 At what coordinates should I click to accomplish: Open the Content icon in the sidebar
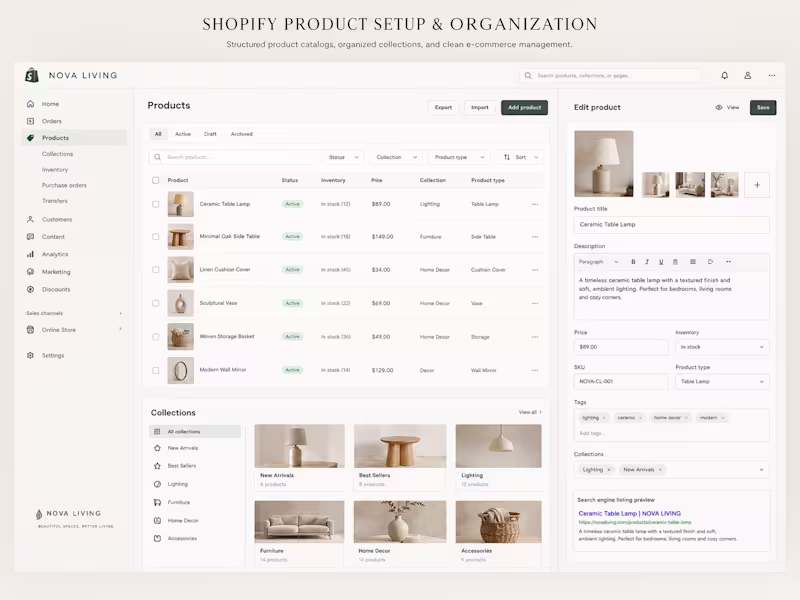pos(31,237)
